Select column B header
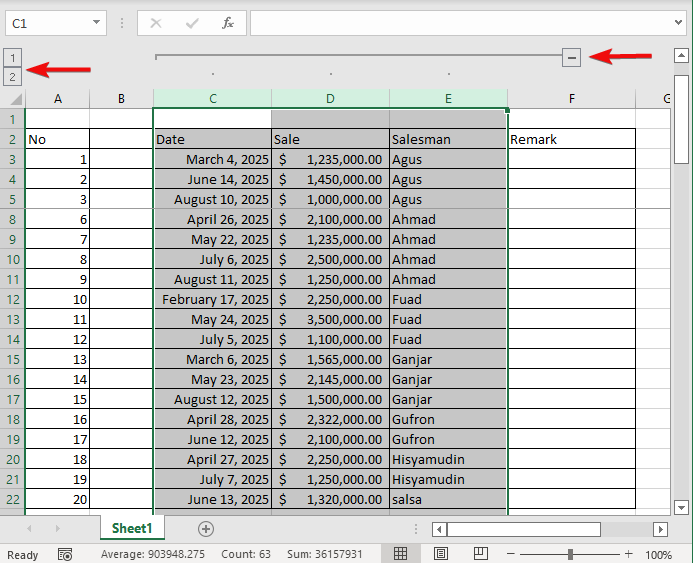This screenshot has width=693, height=563. (x=121, y=99)
